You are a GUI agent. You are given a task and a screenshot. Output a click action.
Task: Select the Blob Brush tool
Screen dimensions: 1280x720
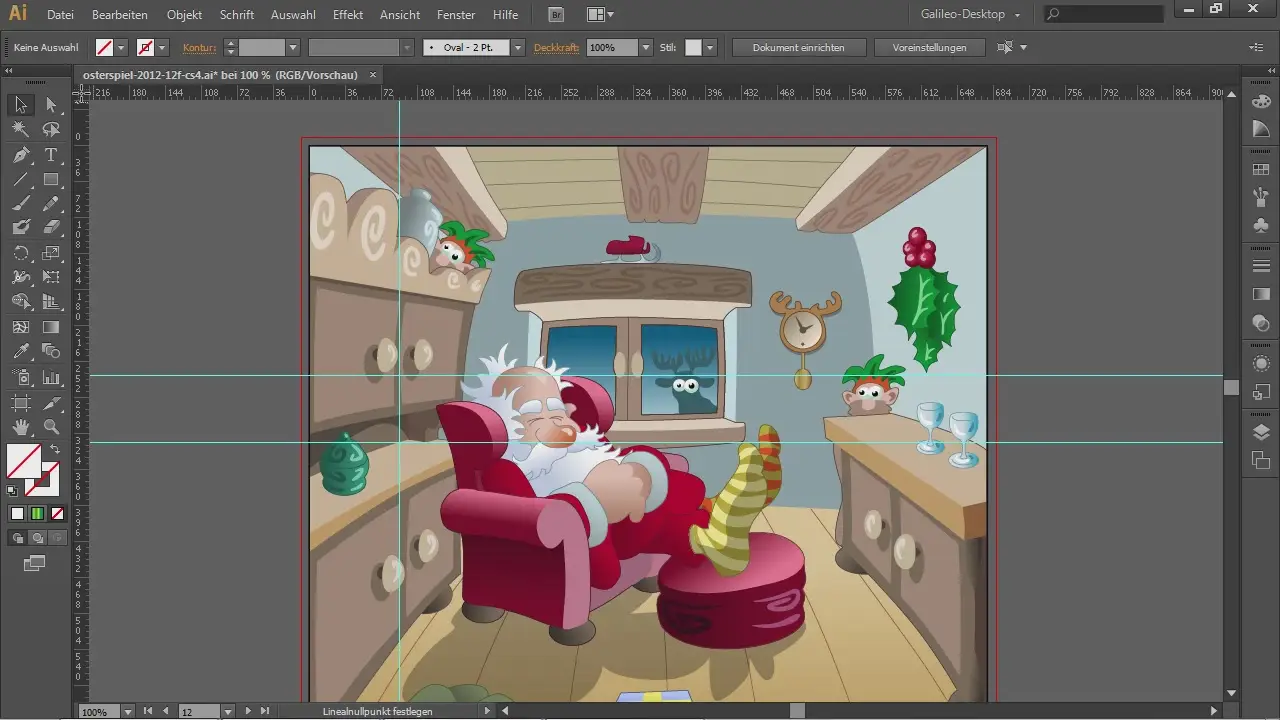(21, 228)
